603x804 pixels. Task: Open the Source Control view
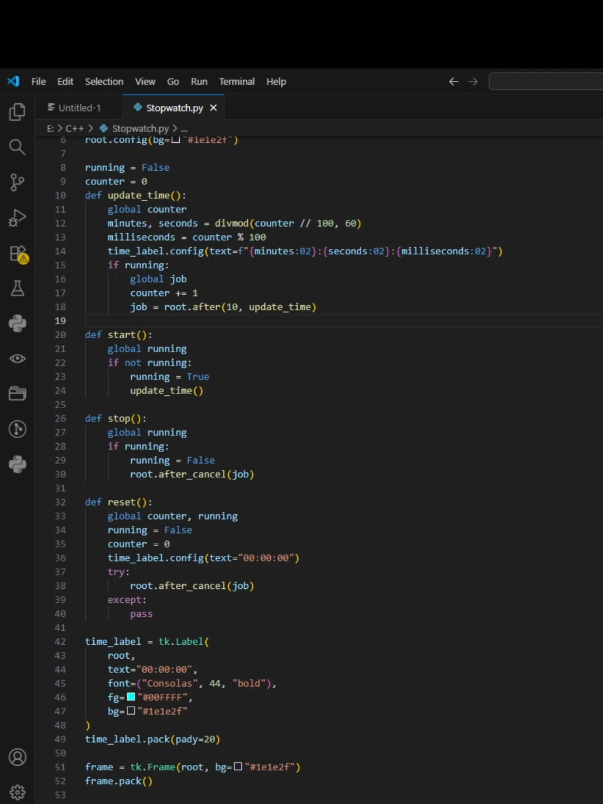click(x=17, y=183)
